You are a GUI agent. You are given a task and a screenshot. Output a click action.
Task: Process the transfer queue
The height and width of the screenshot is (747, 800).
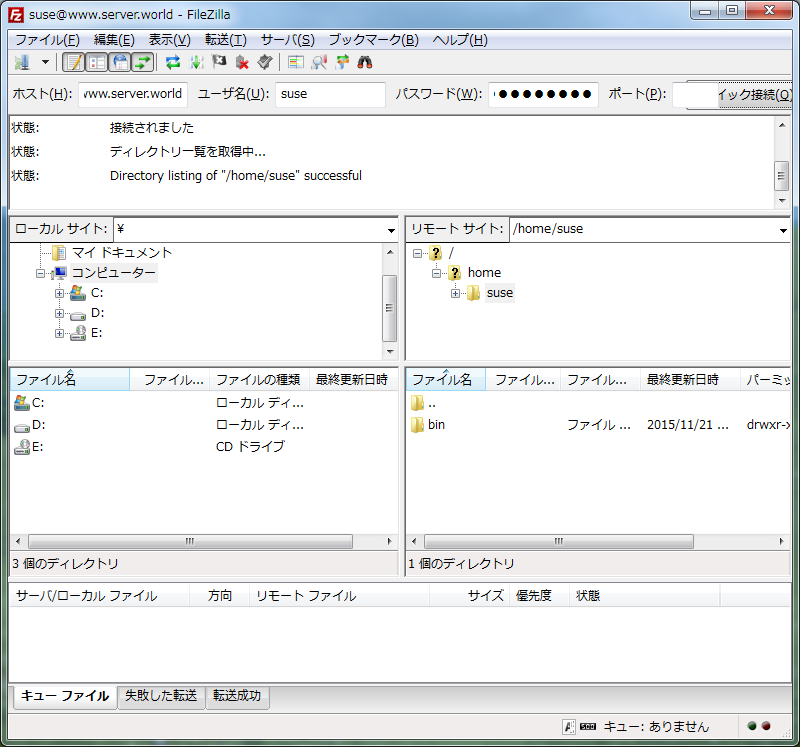pyautogui.click(x=195, y=61)
